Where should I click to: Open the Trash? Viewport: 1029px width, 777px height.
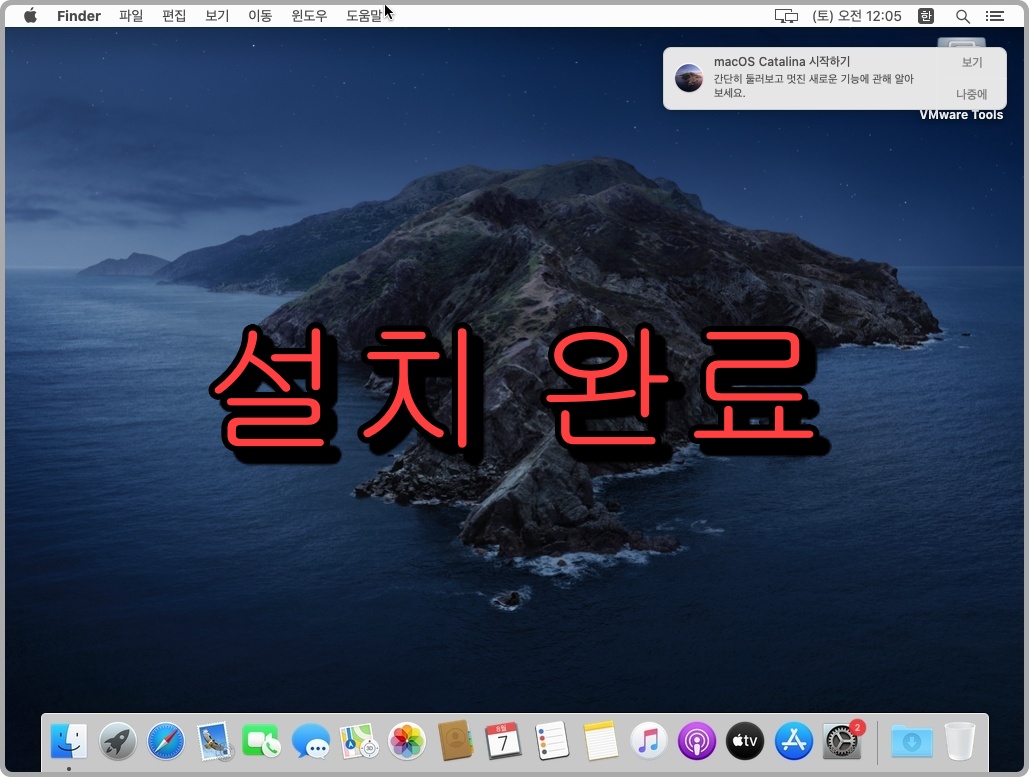(959, 741)
